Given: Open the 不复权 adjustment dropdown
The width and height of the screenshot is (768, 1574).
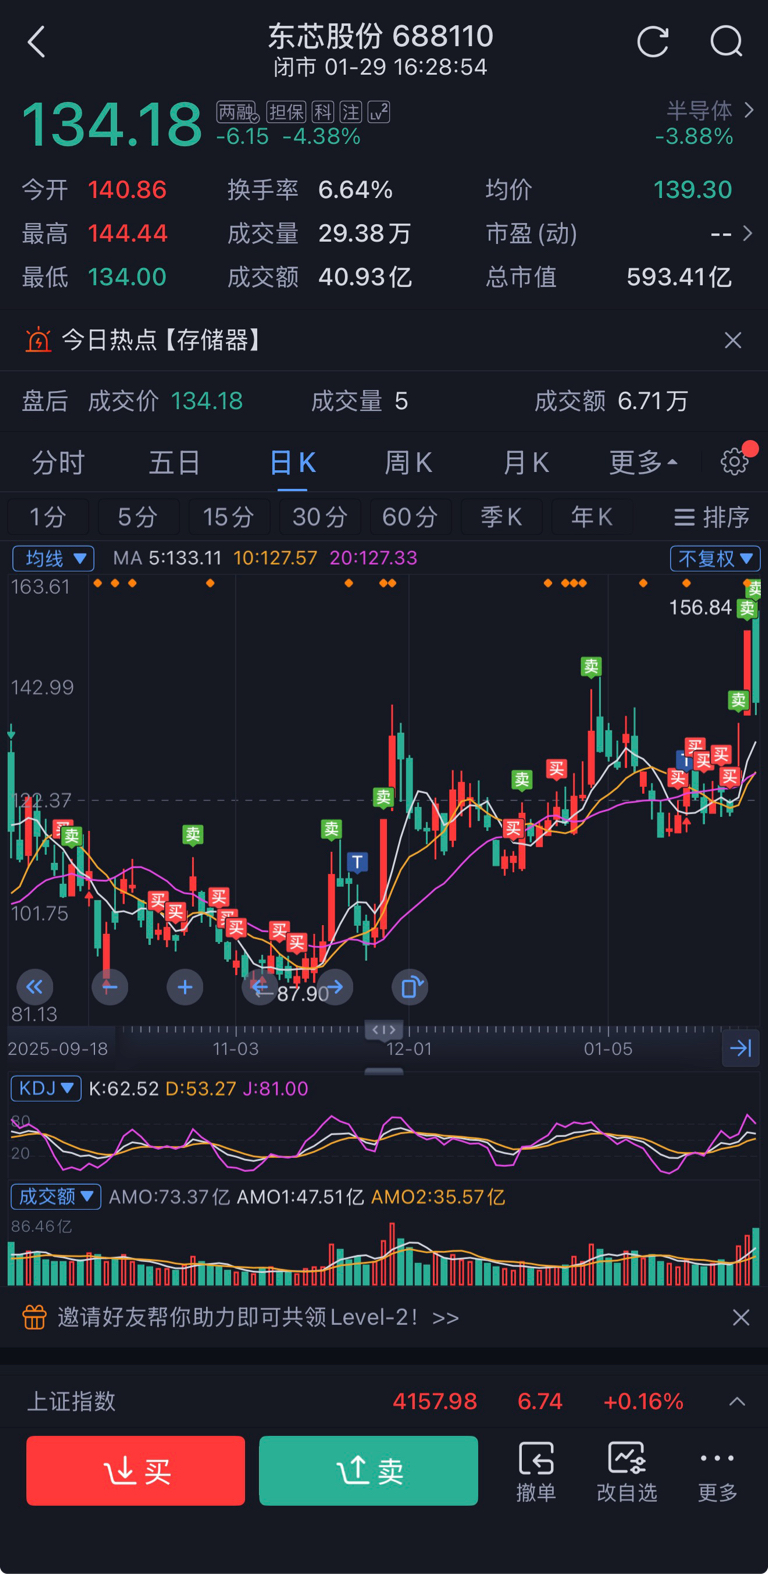Looking at the screenshot, I should (715, 558).
